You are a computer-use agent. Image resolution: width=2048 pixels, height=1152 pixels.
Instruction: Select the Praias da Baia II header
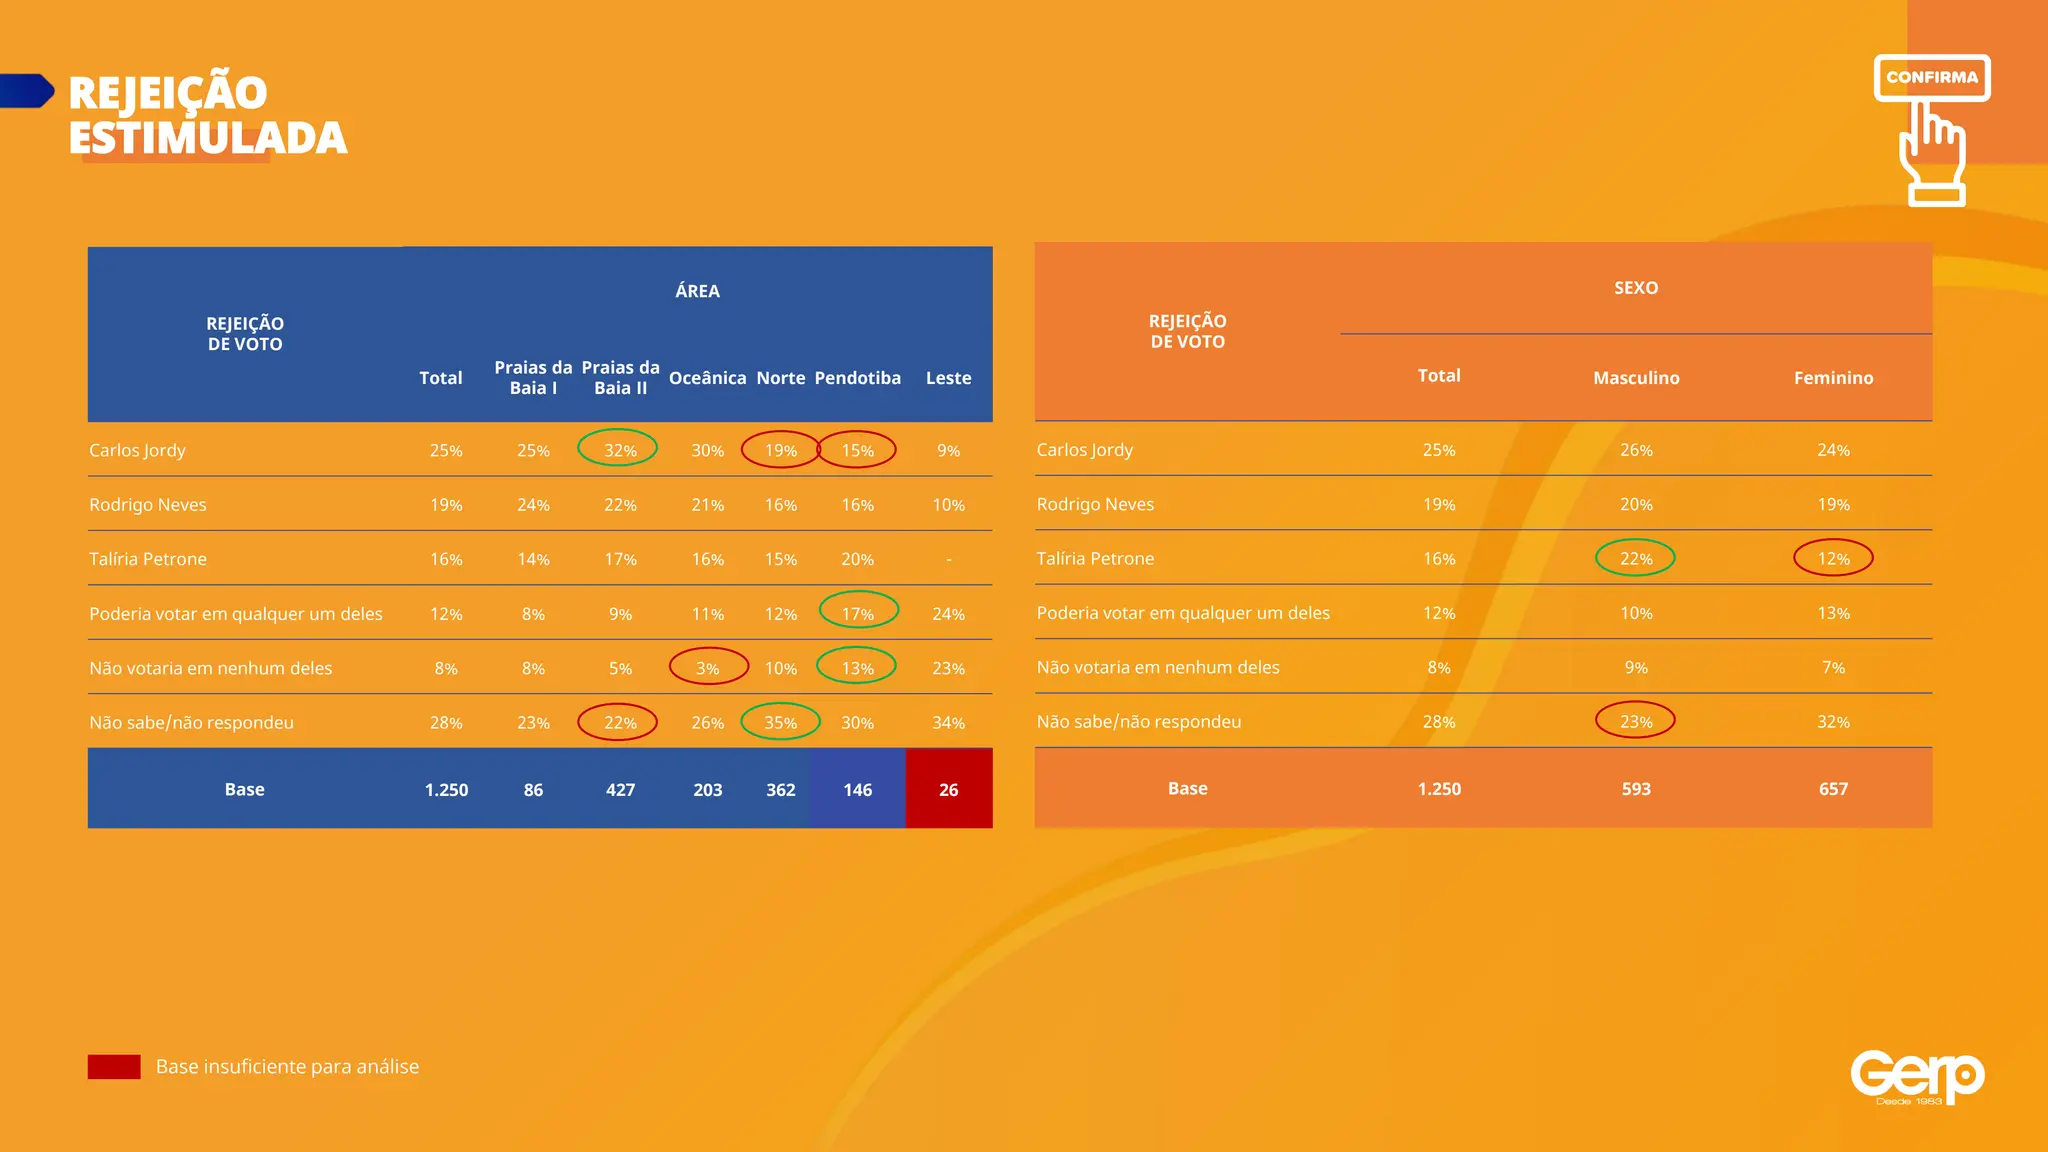click(x=620, y=378)
